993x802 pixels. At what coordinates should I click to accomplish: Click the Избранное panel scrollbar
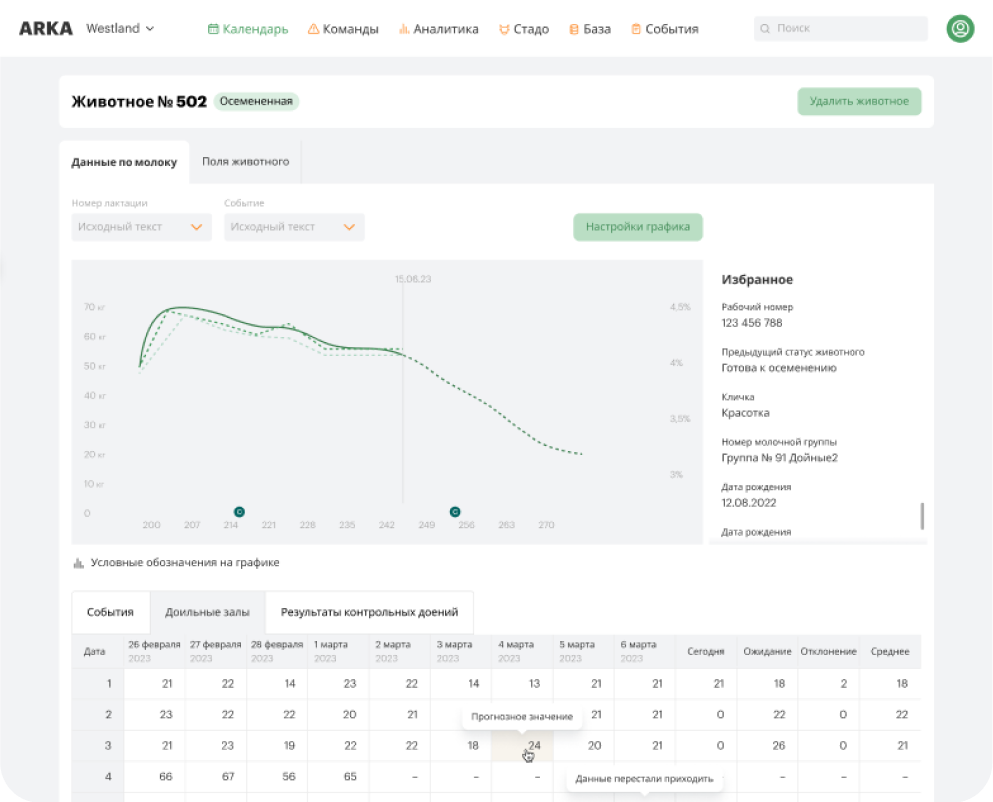click(x=921, y=515)
